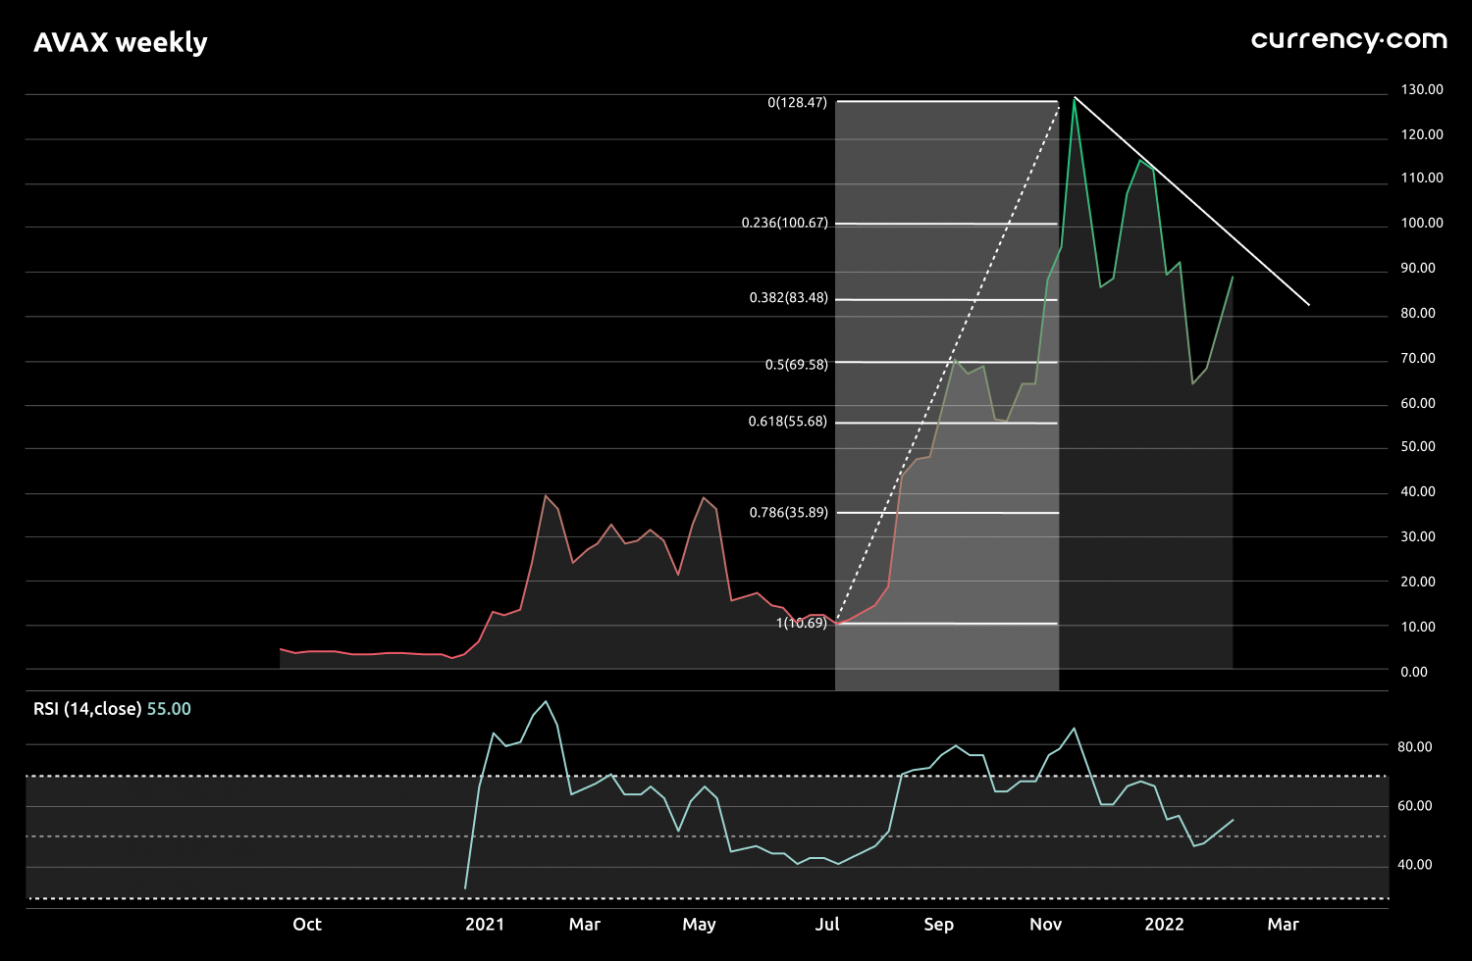The width and height of the screenshot is (1472, 961).
Task: Click the RSI 80.00 axis label
Action: tap(1414, 746)
